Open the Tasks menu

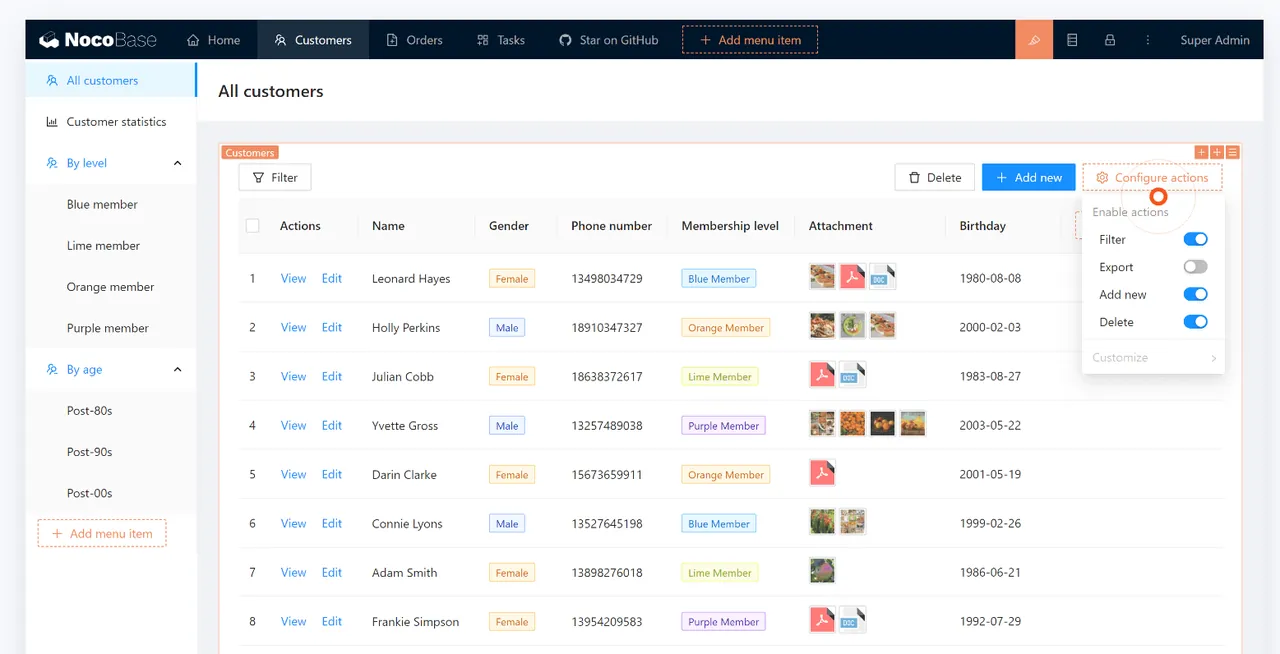pyautogui.click(x=501, y=40)
